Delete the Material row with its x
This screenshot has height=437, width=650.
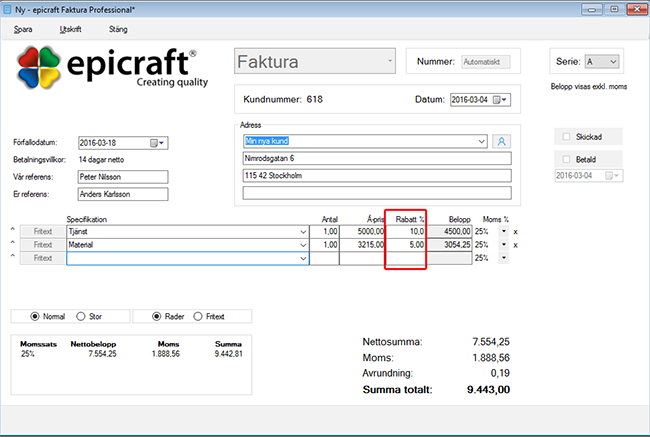[x=515, y=245]
